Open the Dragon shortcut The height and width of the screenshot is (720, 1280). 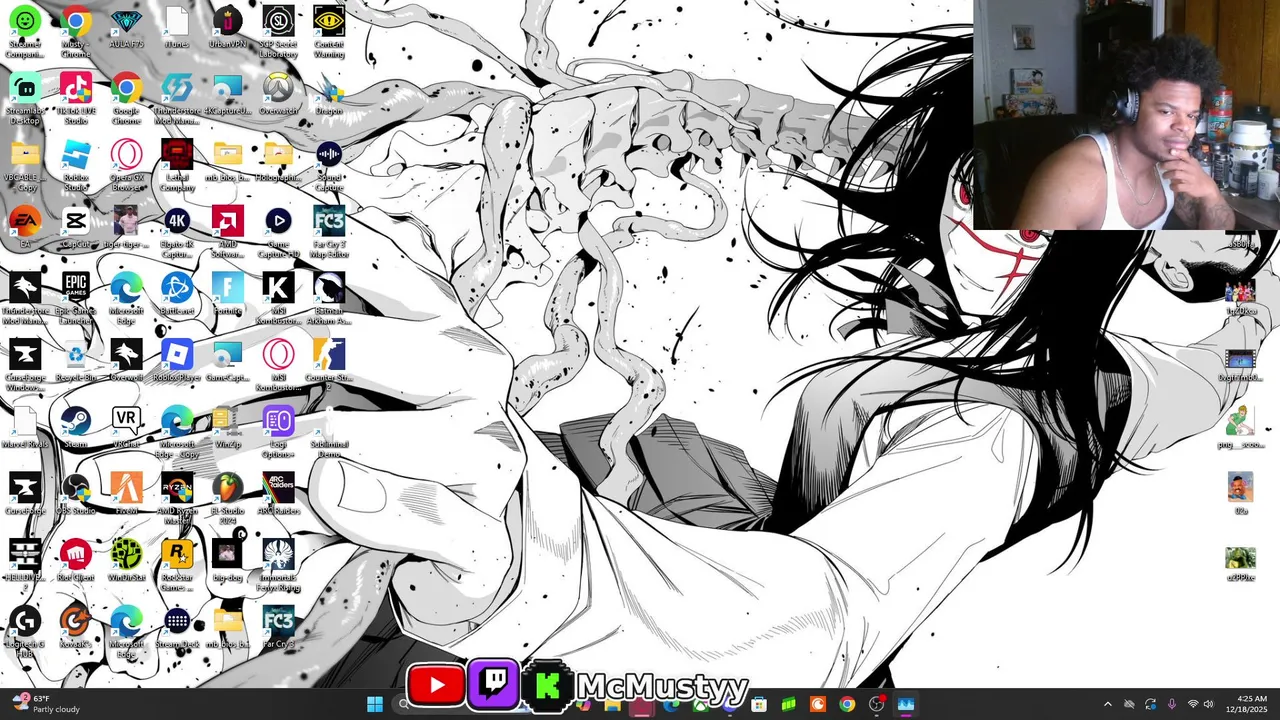coord(329,95)
